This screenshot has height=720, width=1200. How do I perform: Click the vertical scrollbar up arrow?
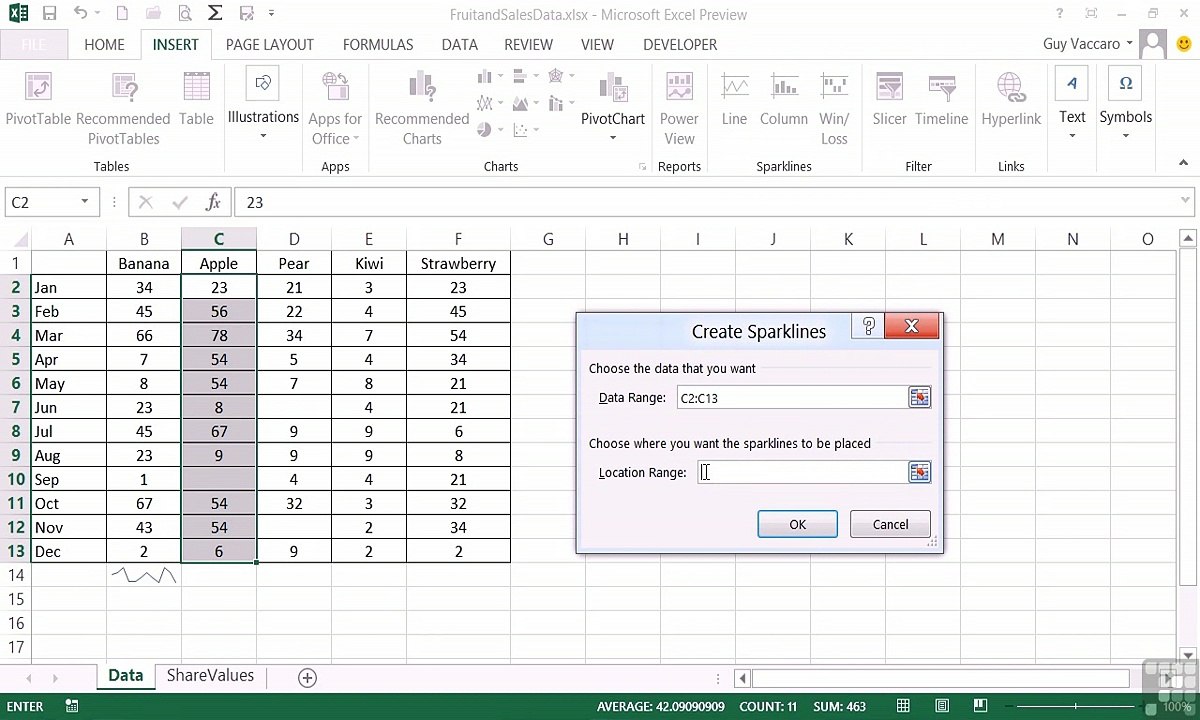(1188, 239)
